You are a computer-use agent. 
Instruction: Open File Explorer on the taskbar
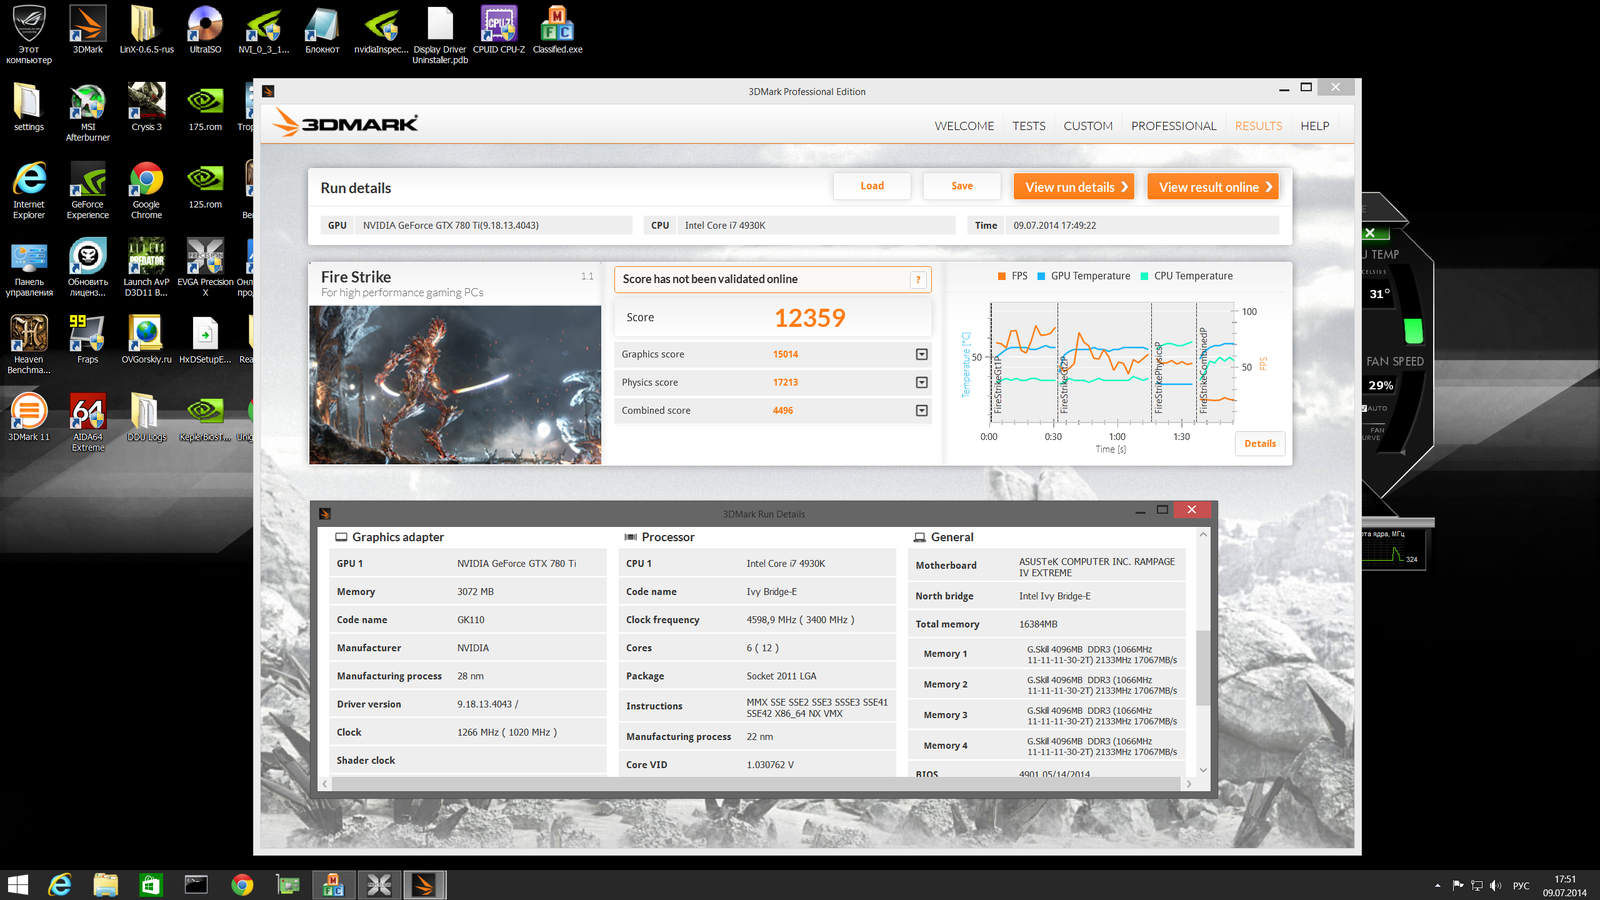105,885
